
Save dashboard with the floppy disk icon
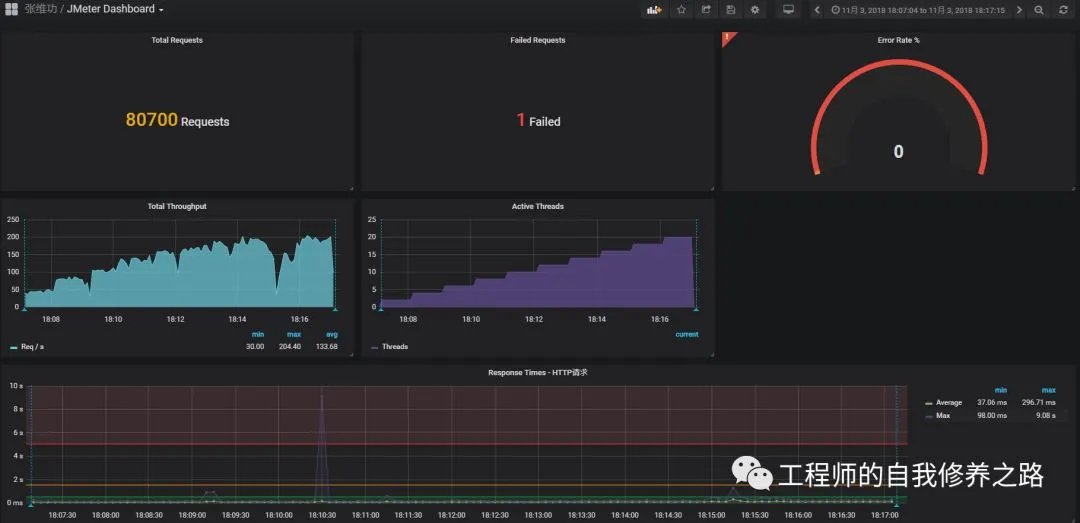pyautogui.click(x=731, y=10)
